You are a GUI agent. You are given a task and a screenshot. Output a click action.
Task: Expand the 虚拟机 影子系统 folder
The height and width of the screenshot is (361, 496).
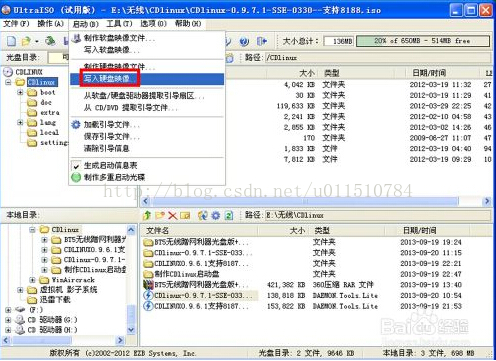[x=20, y=290]
